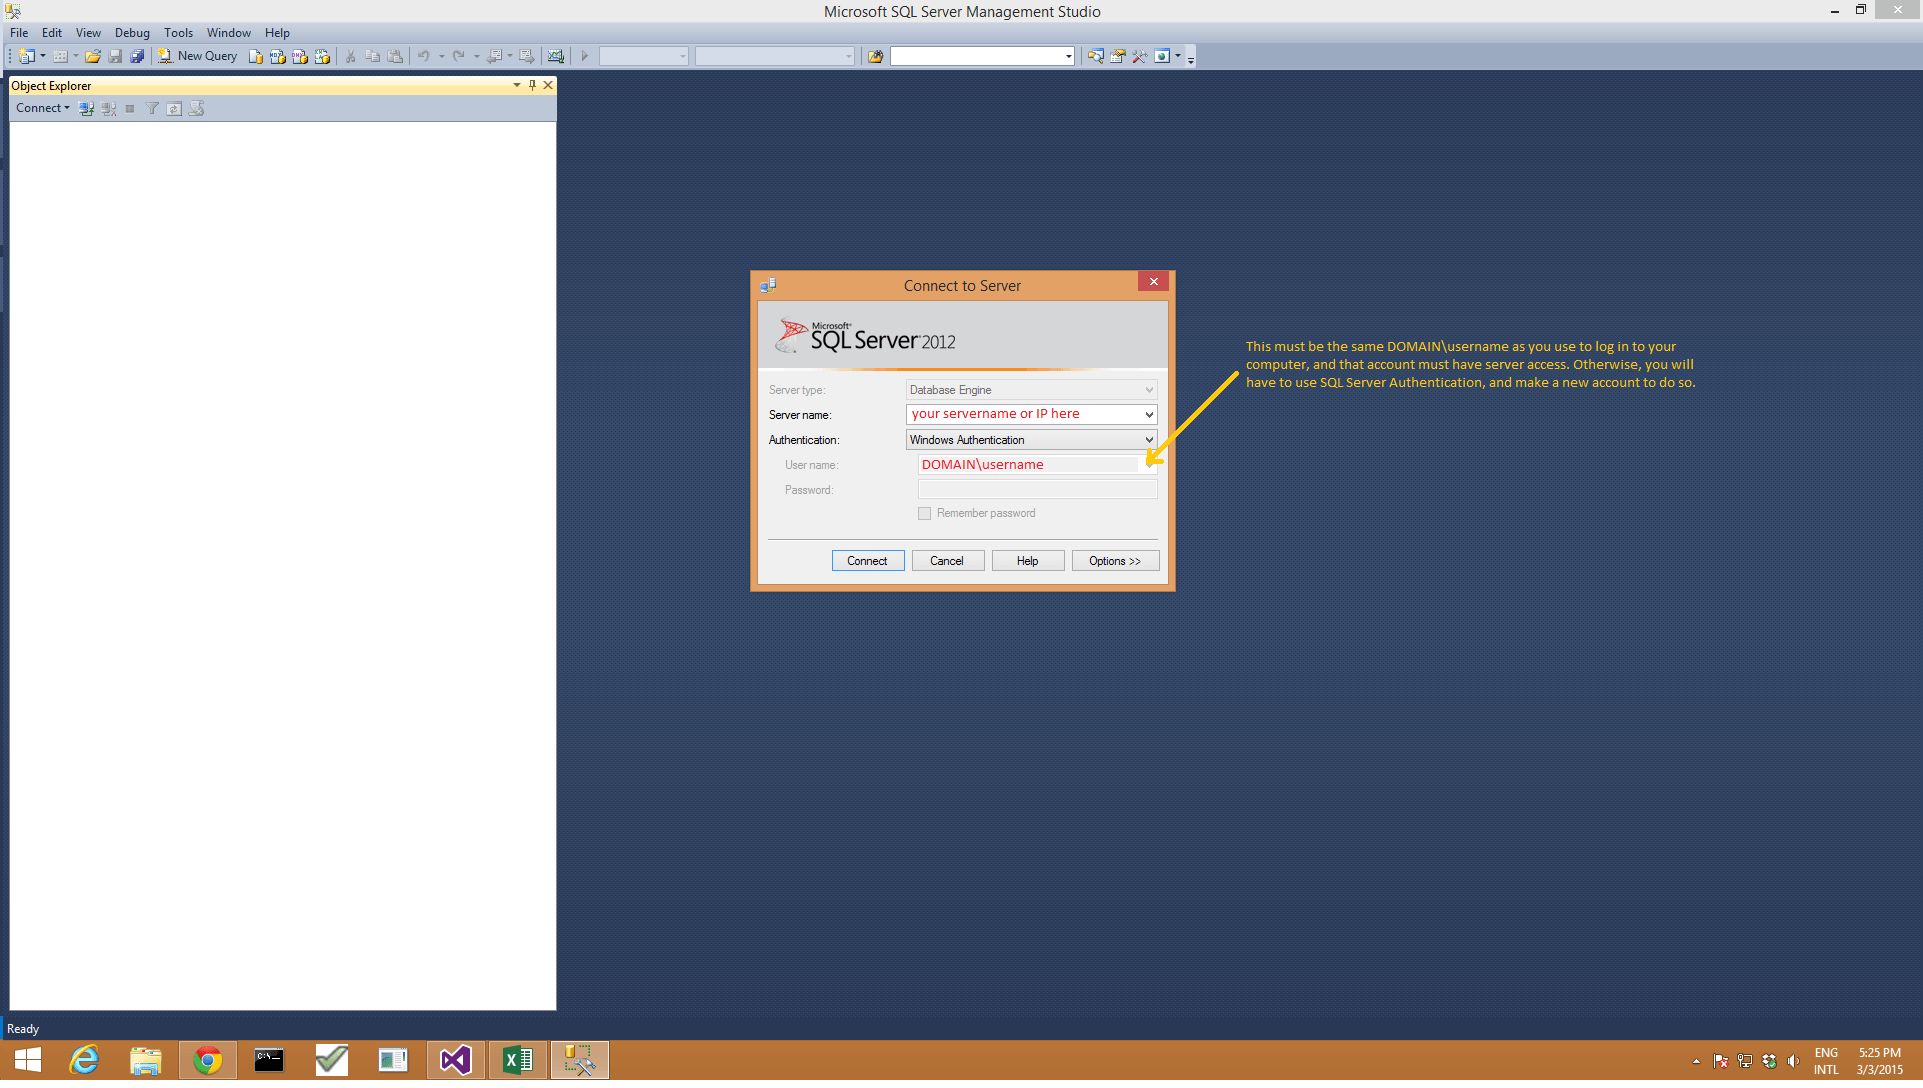This screenshot has width=1923, height=1088.
Task: Click the Filter funnel icon in Object Explorer
Action: tap(152, 108)
